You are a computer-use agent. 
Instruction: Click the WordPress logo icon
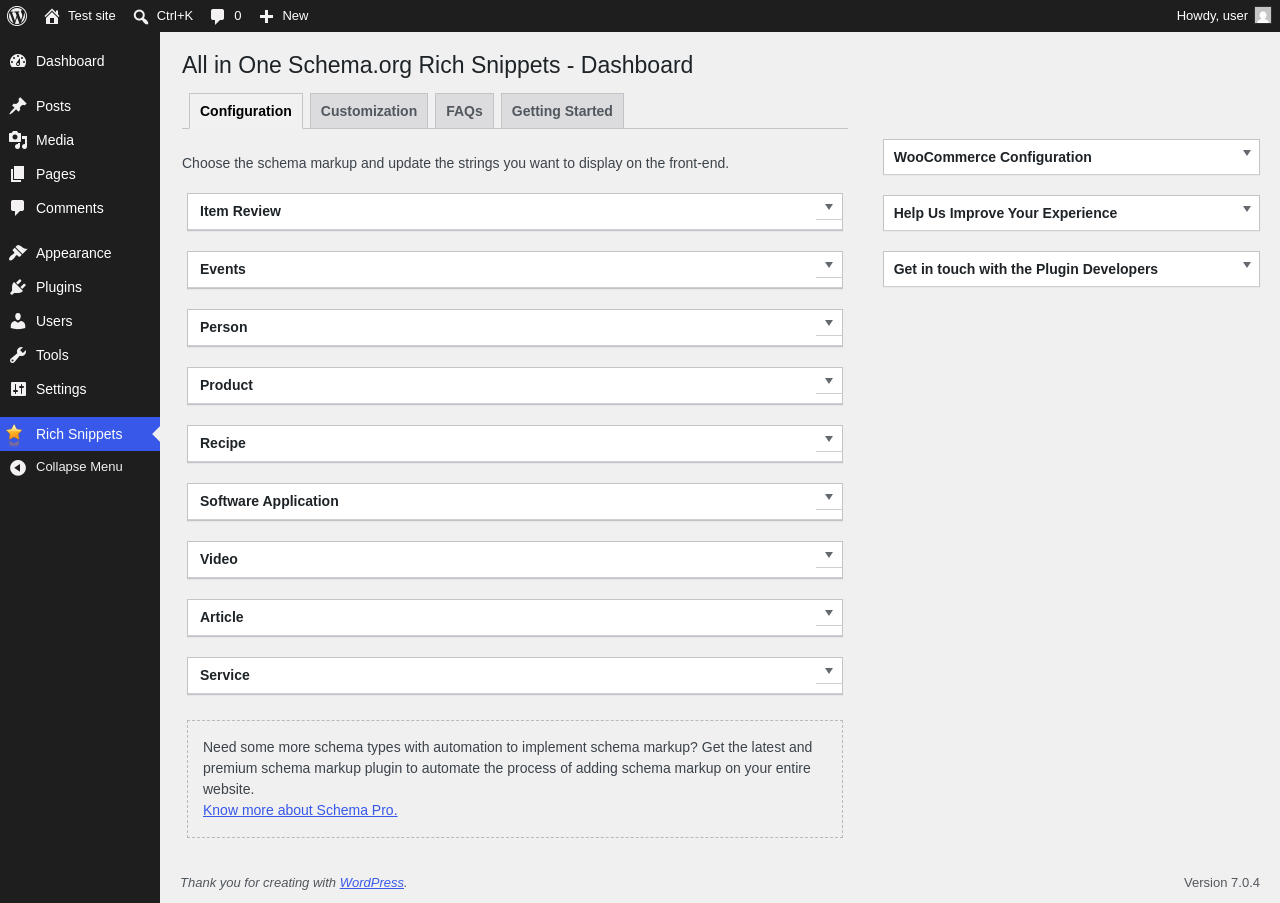17,16
